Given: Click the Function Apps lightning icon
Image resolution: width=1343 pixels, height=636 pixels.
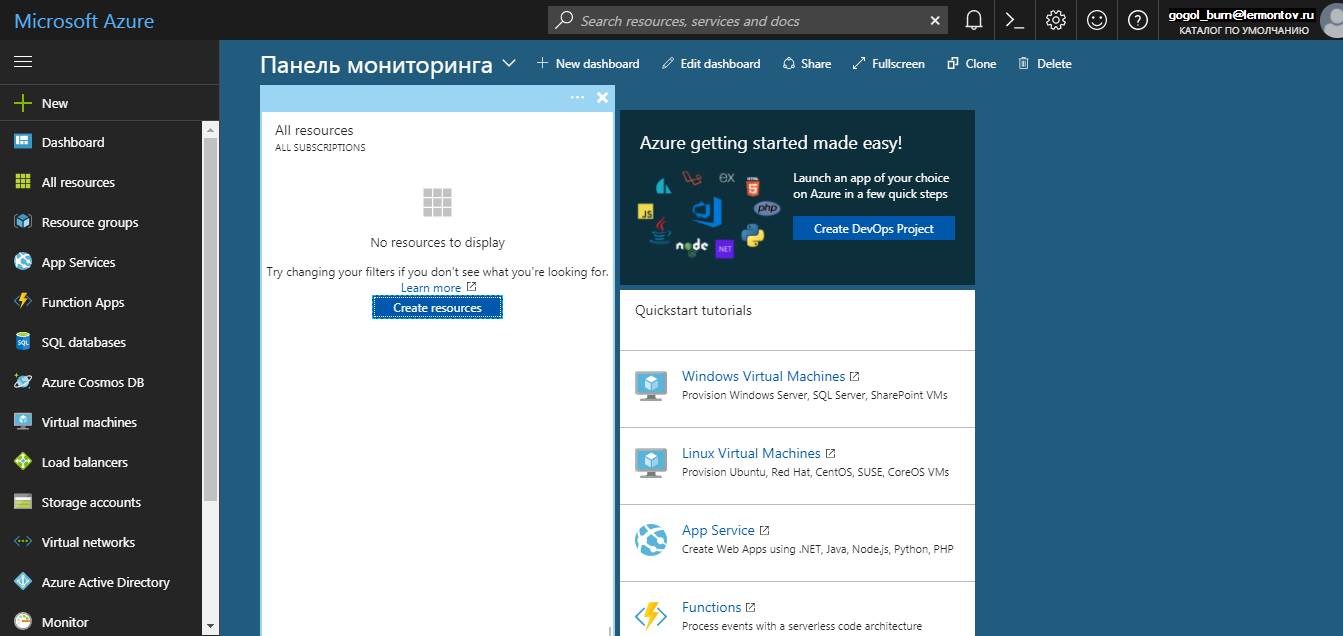Looking at the screenshot, I should tap(23, 302).
